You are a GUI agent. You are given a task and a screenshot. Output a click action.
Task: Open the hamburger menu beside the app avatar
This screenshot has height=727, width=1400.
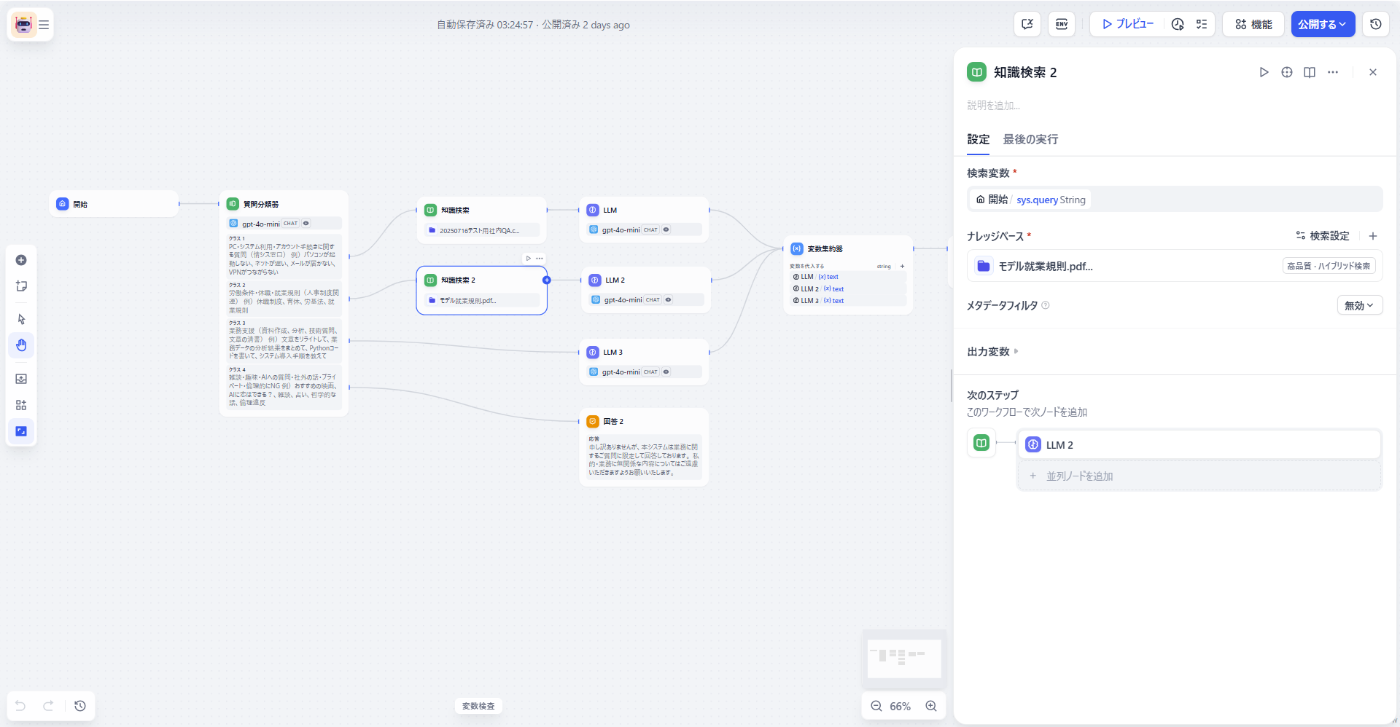pos(44,24)
